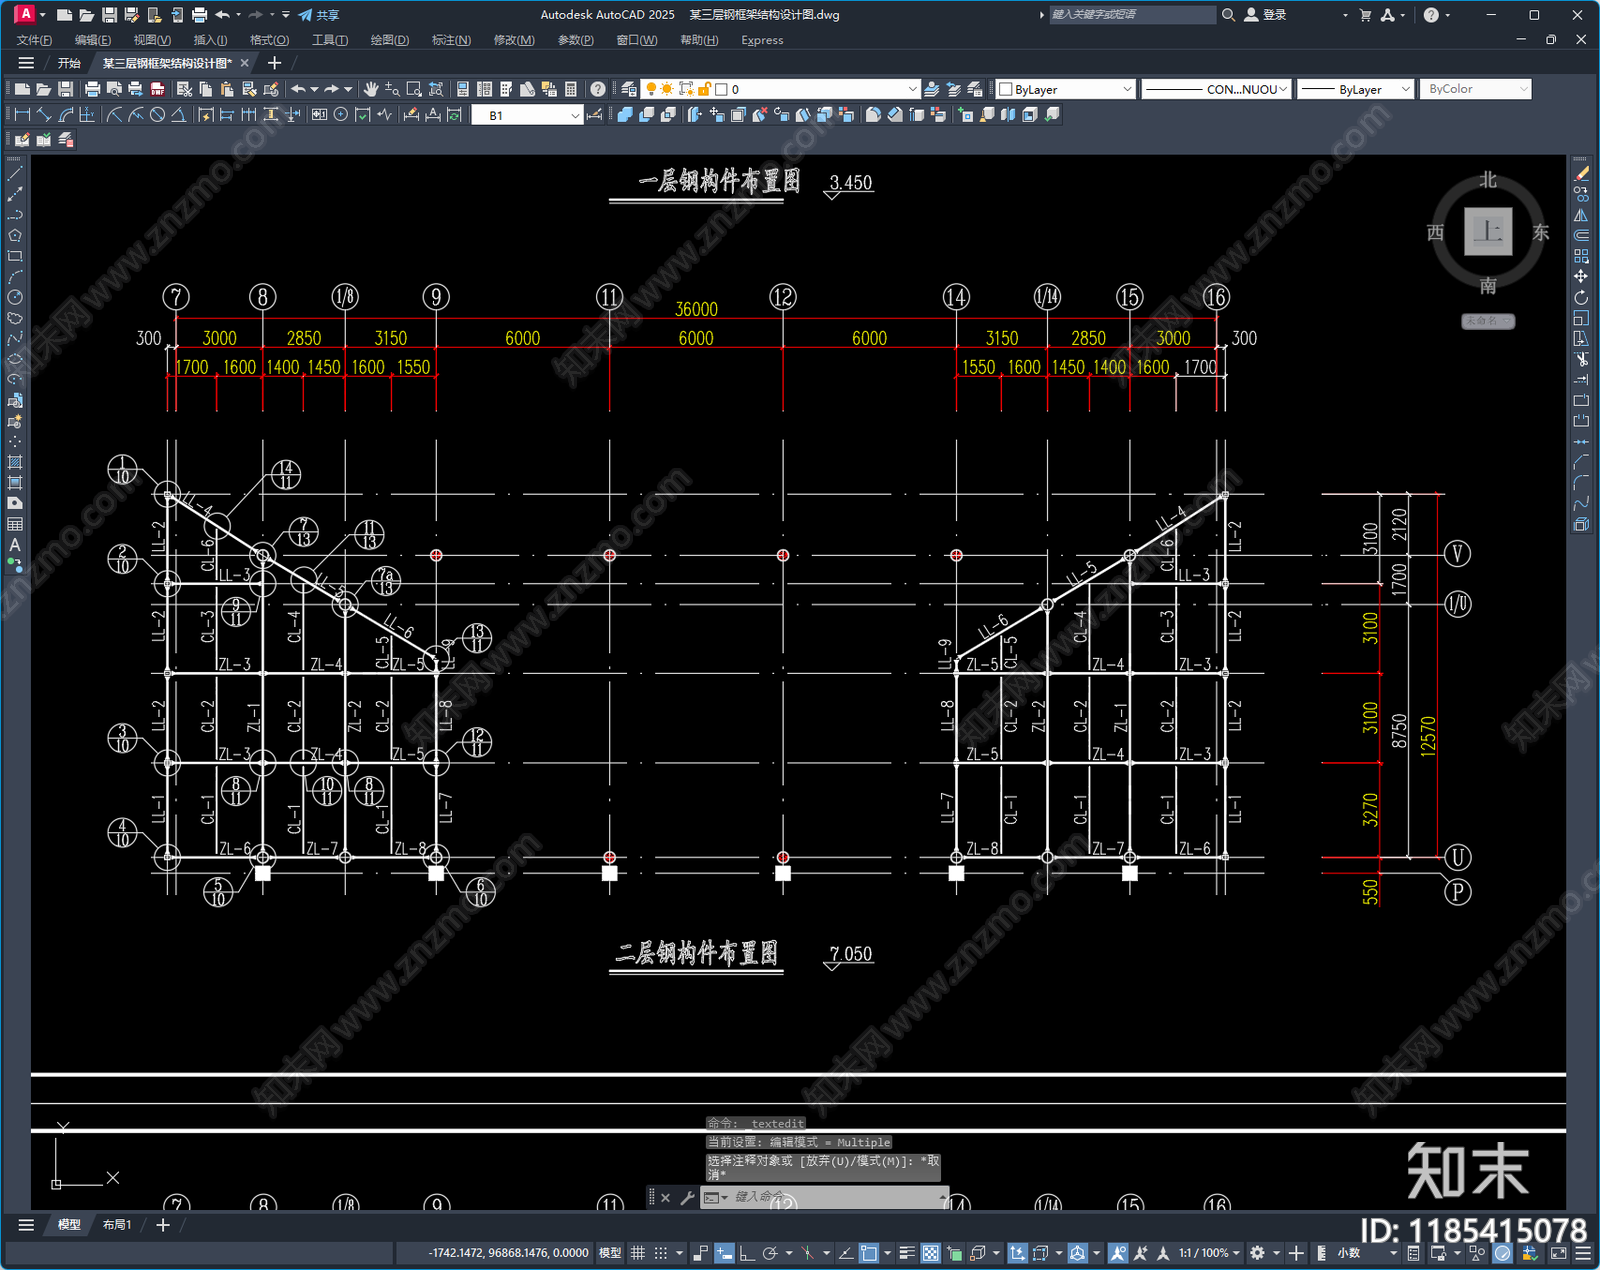The image size is (1600, 1270).
Task: Switch to the 布局1 layout tab
Action: pos(117,1224)
